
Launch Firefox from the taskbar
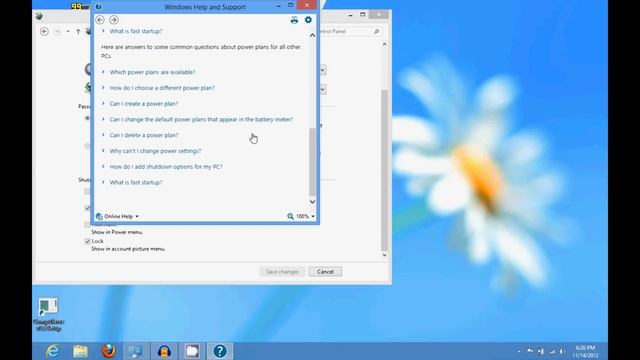(108, 351)
